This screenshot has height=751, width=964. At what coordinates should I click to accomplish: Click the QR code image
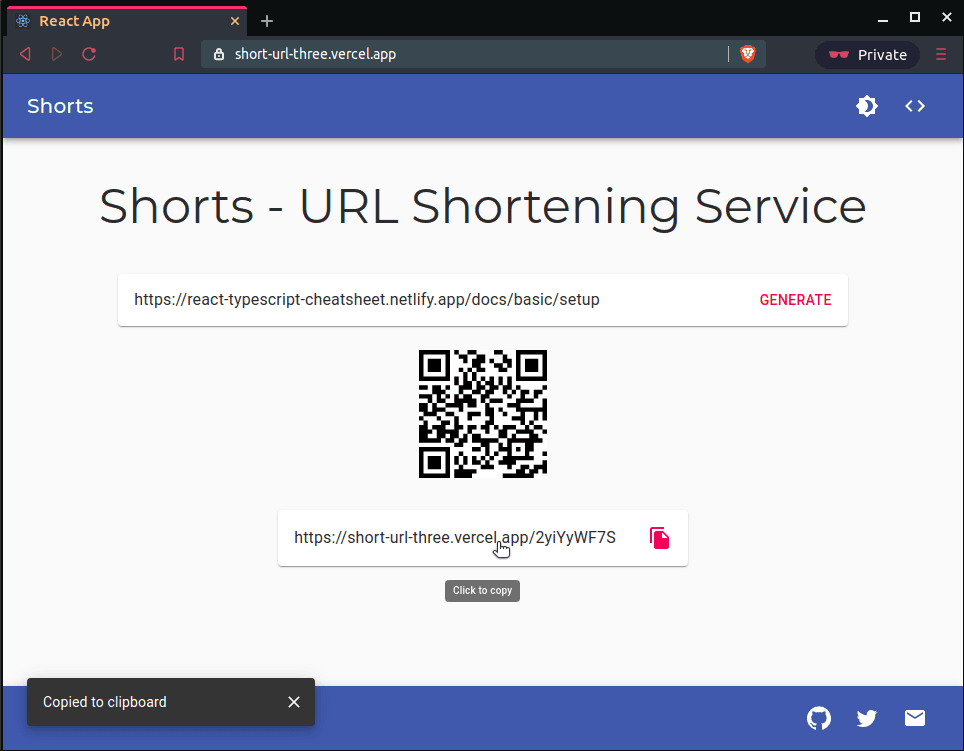[483, 414]
